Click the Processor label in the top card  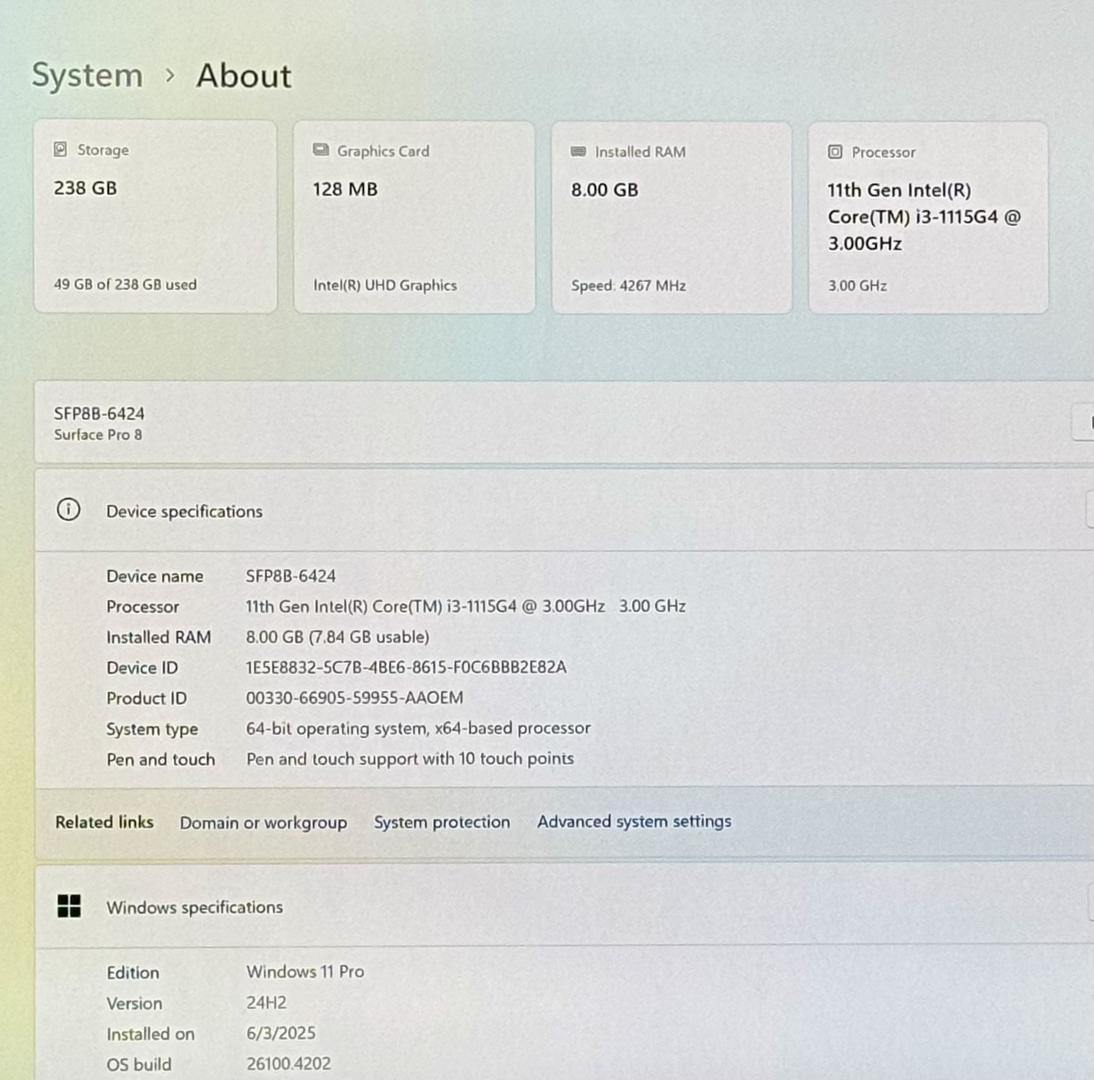pos(883,152)
